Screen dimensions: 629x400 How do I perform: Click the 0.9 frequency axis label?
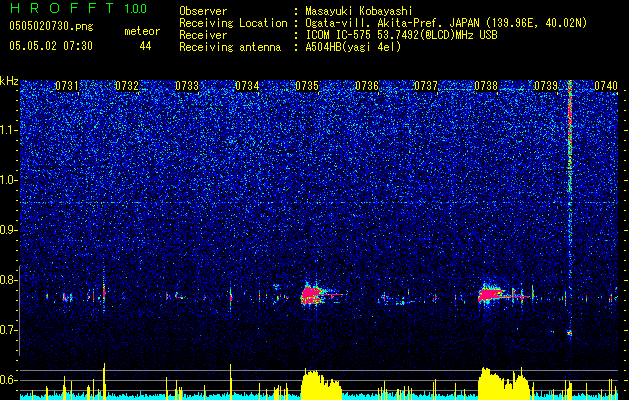click(8, 230)
